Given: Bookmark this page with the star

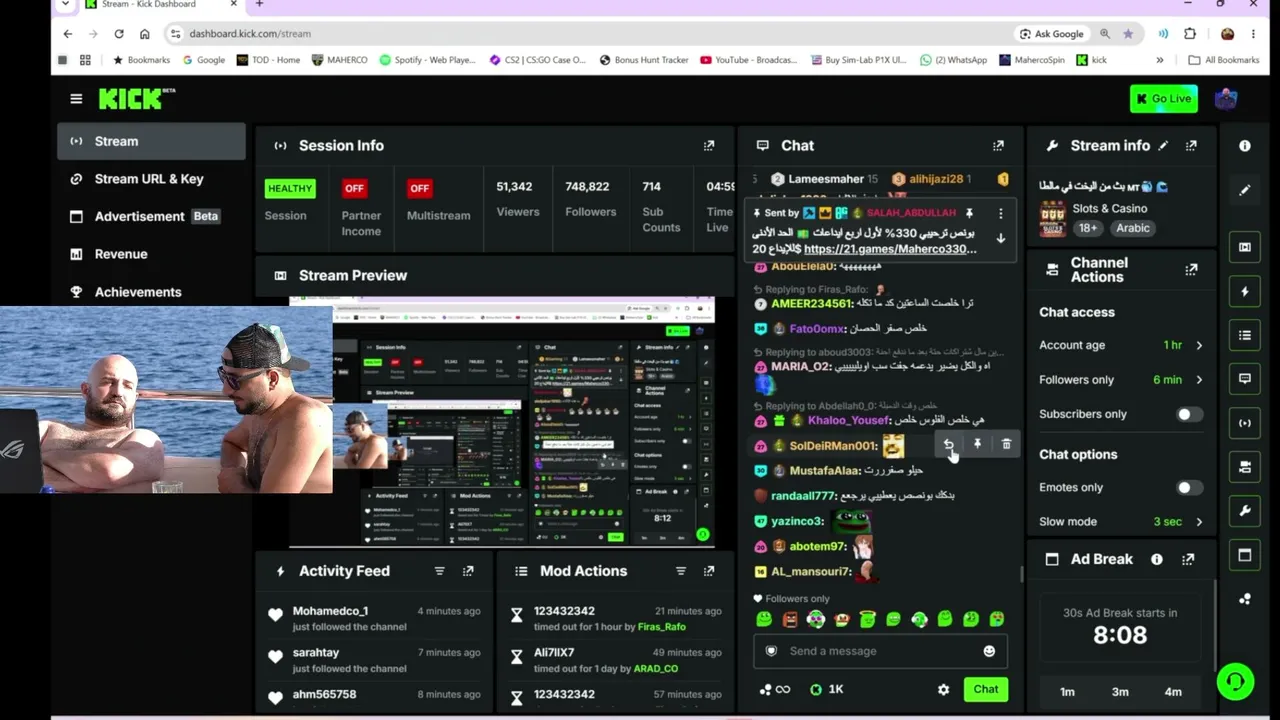Looking at the screenshot, I should (x=1128, y=34).
